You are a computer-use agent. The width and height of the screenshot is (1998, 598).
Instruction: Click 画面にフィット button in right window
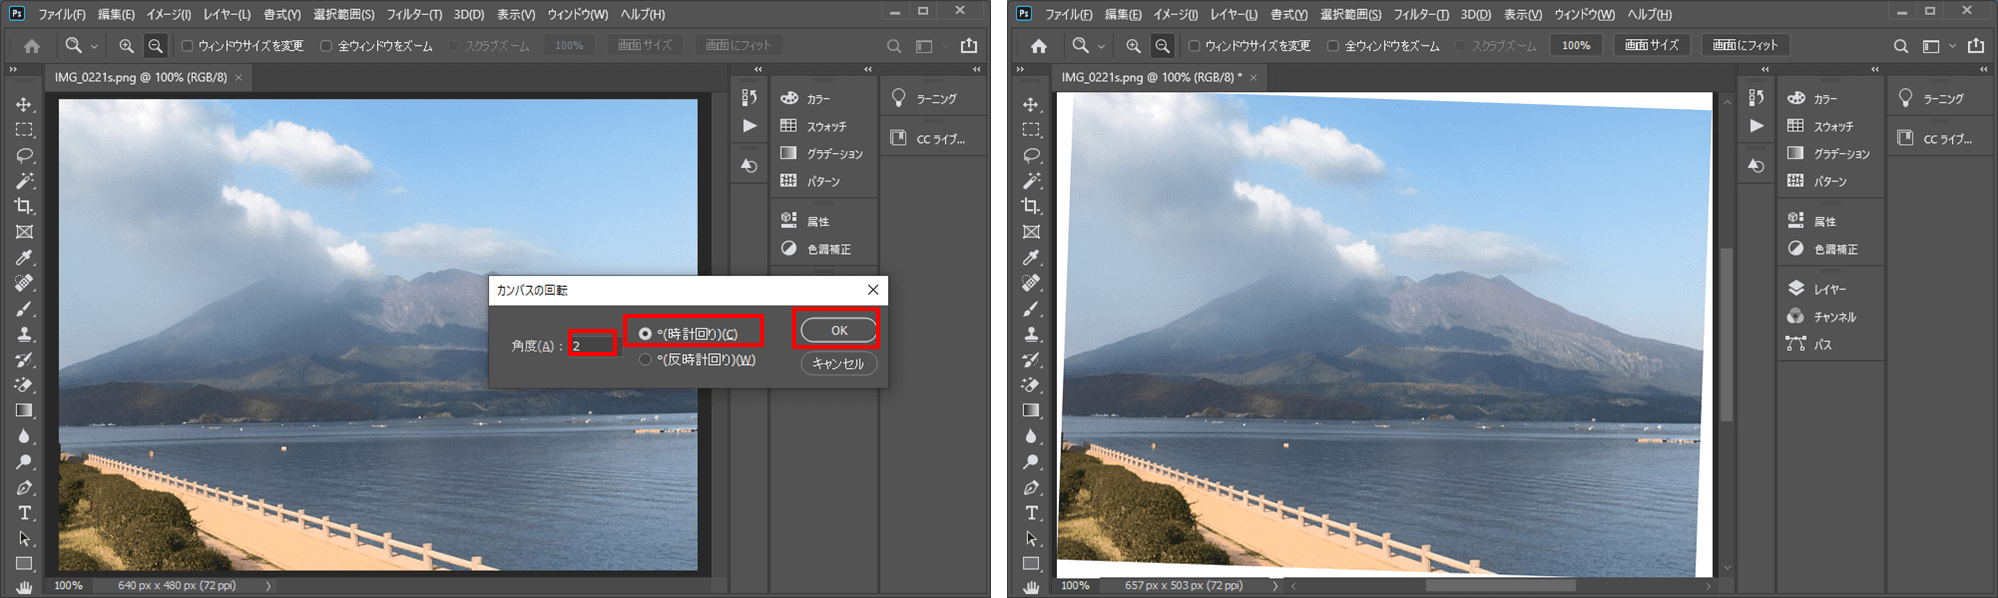1745,45
